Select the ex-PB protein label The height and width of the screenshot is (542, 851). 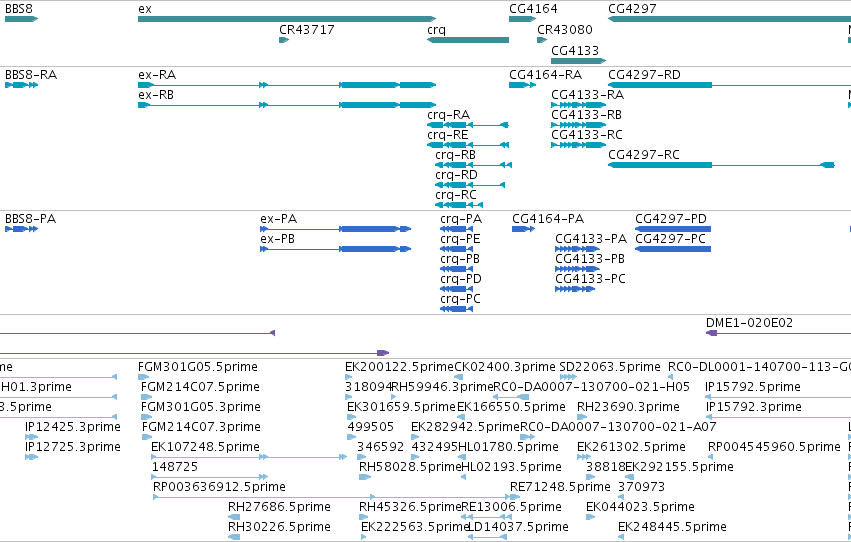277,239
